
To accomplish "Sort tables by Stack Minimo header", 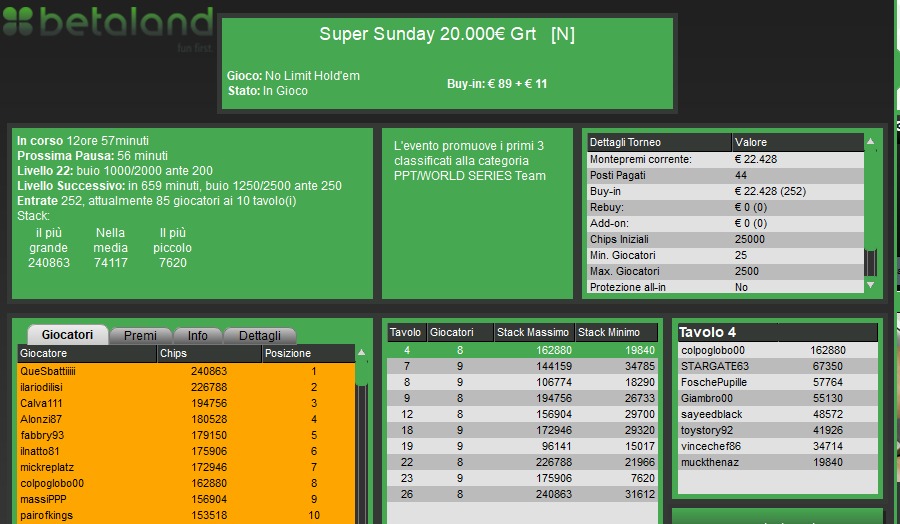I will point(616,332).
